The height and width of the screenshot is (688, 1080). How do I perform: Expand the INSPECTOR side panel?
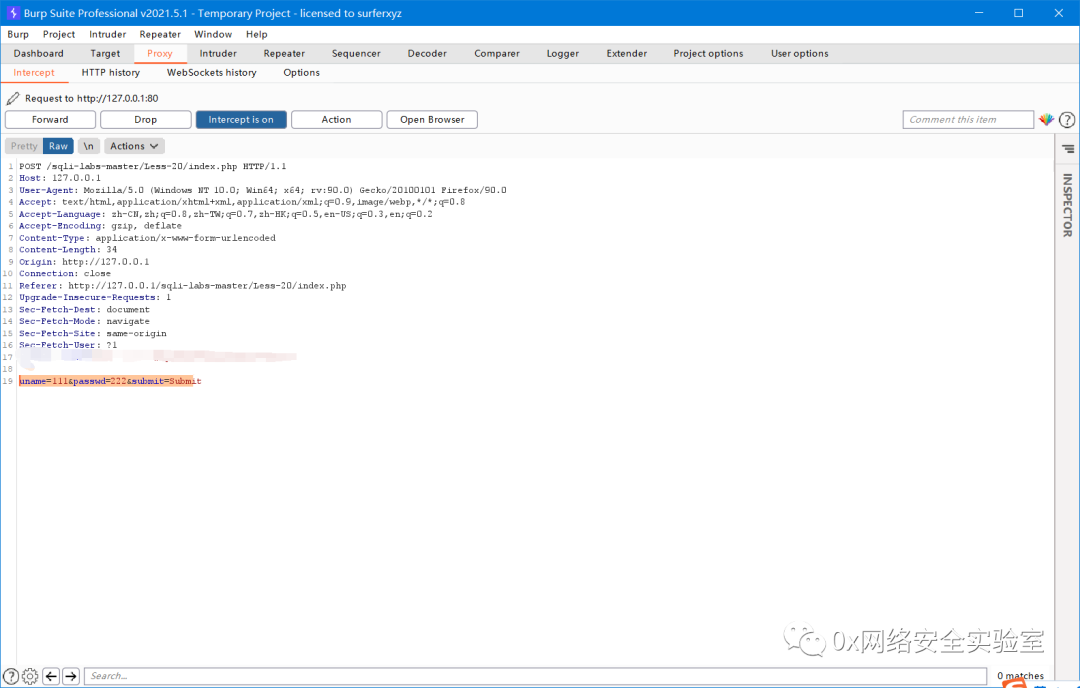1067,205
